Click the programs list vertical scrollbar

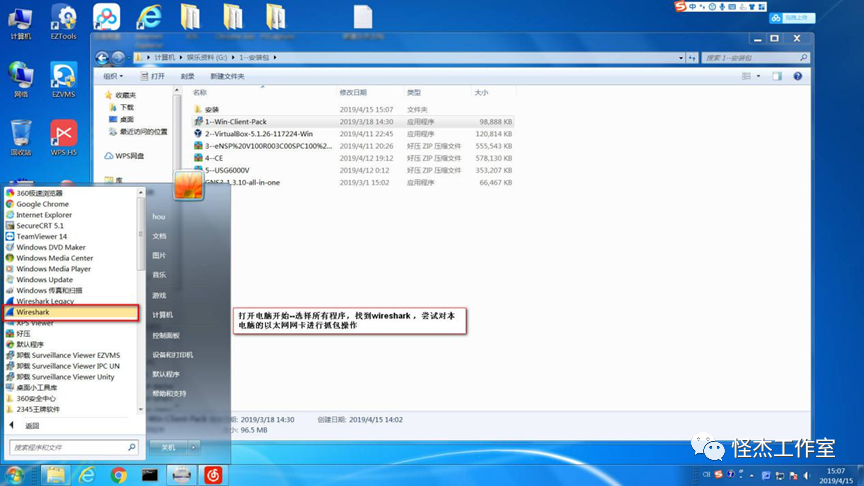141,300
